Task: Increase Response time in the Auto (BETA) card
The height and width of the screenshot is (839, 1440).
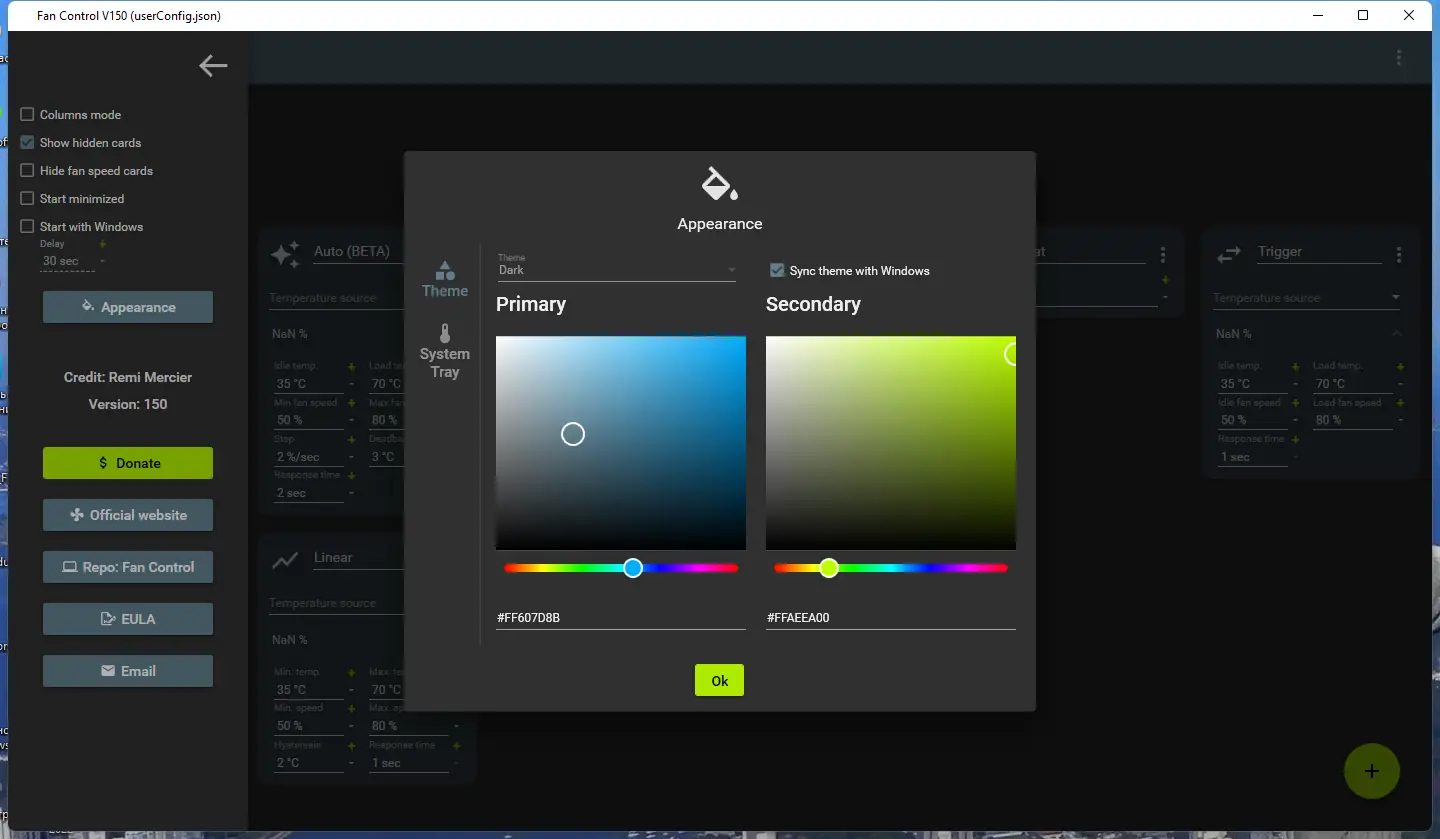Action: tap(351, 476)
